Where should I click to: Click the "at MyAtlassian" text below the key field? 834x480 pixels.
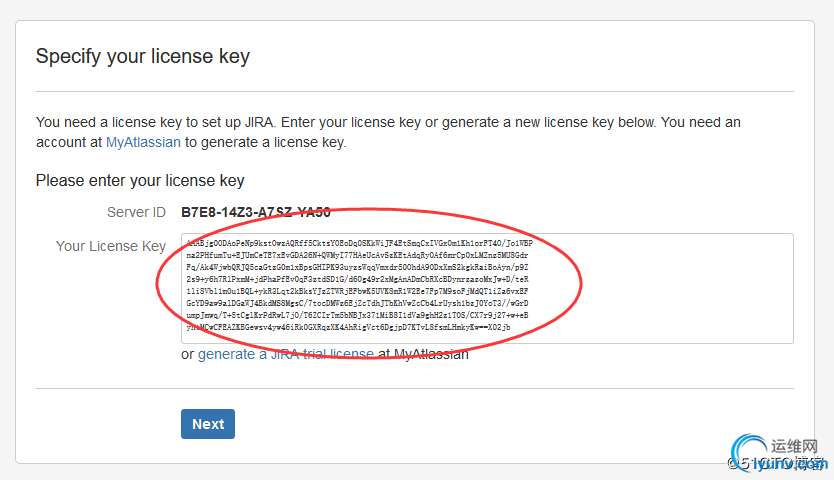[x=423, y=354]
